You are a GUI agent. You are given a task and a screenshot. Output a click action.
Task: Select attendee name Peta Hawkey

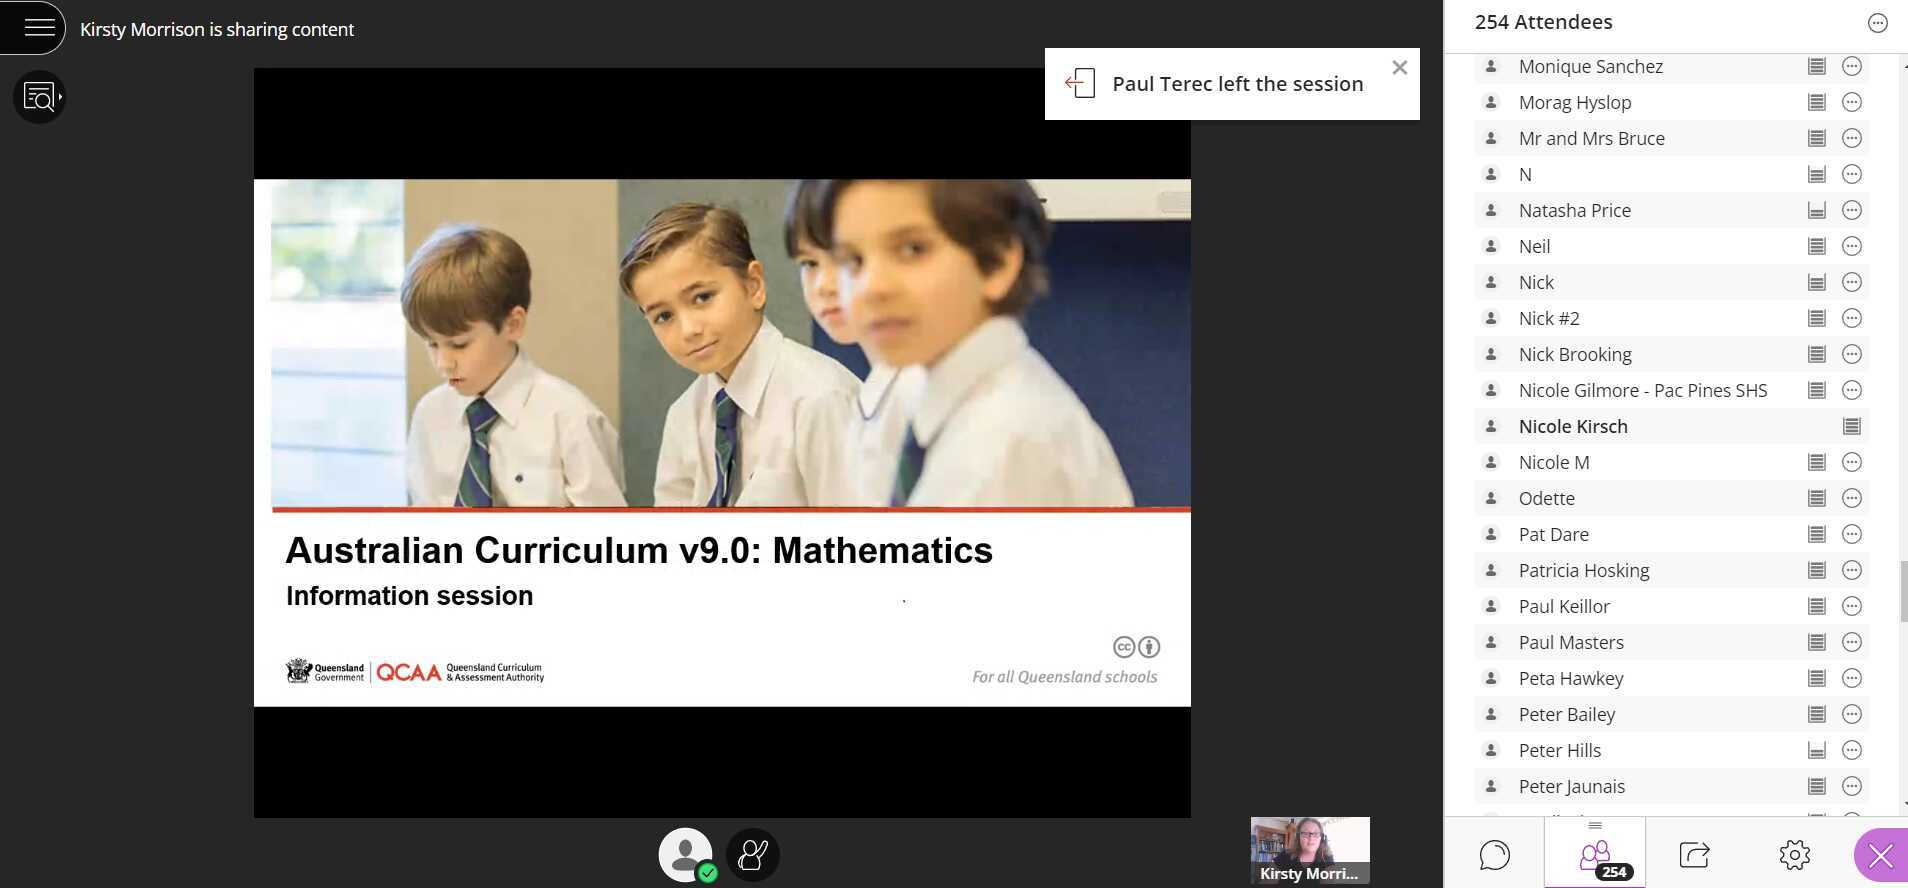pyautogui.click(x=1571, y=678)
